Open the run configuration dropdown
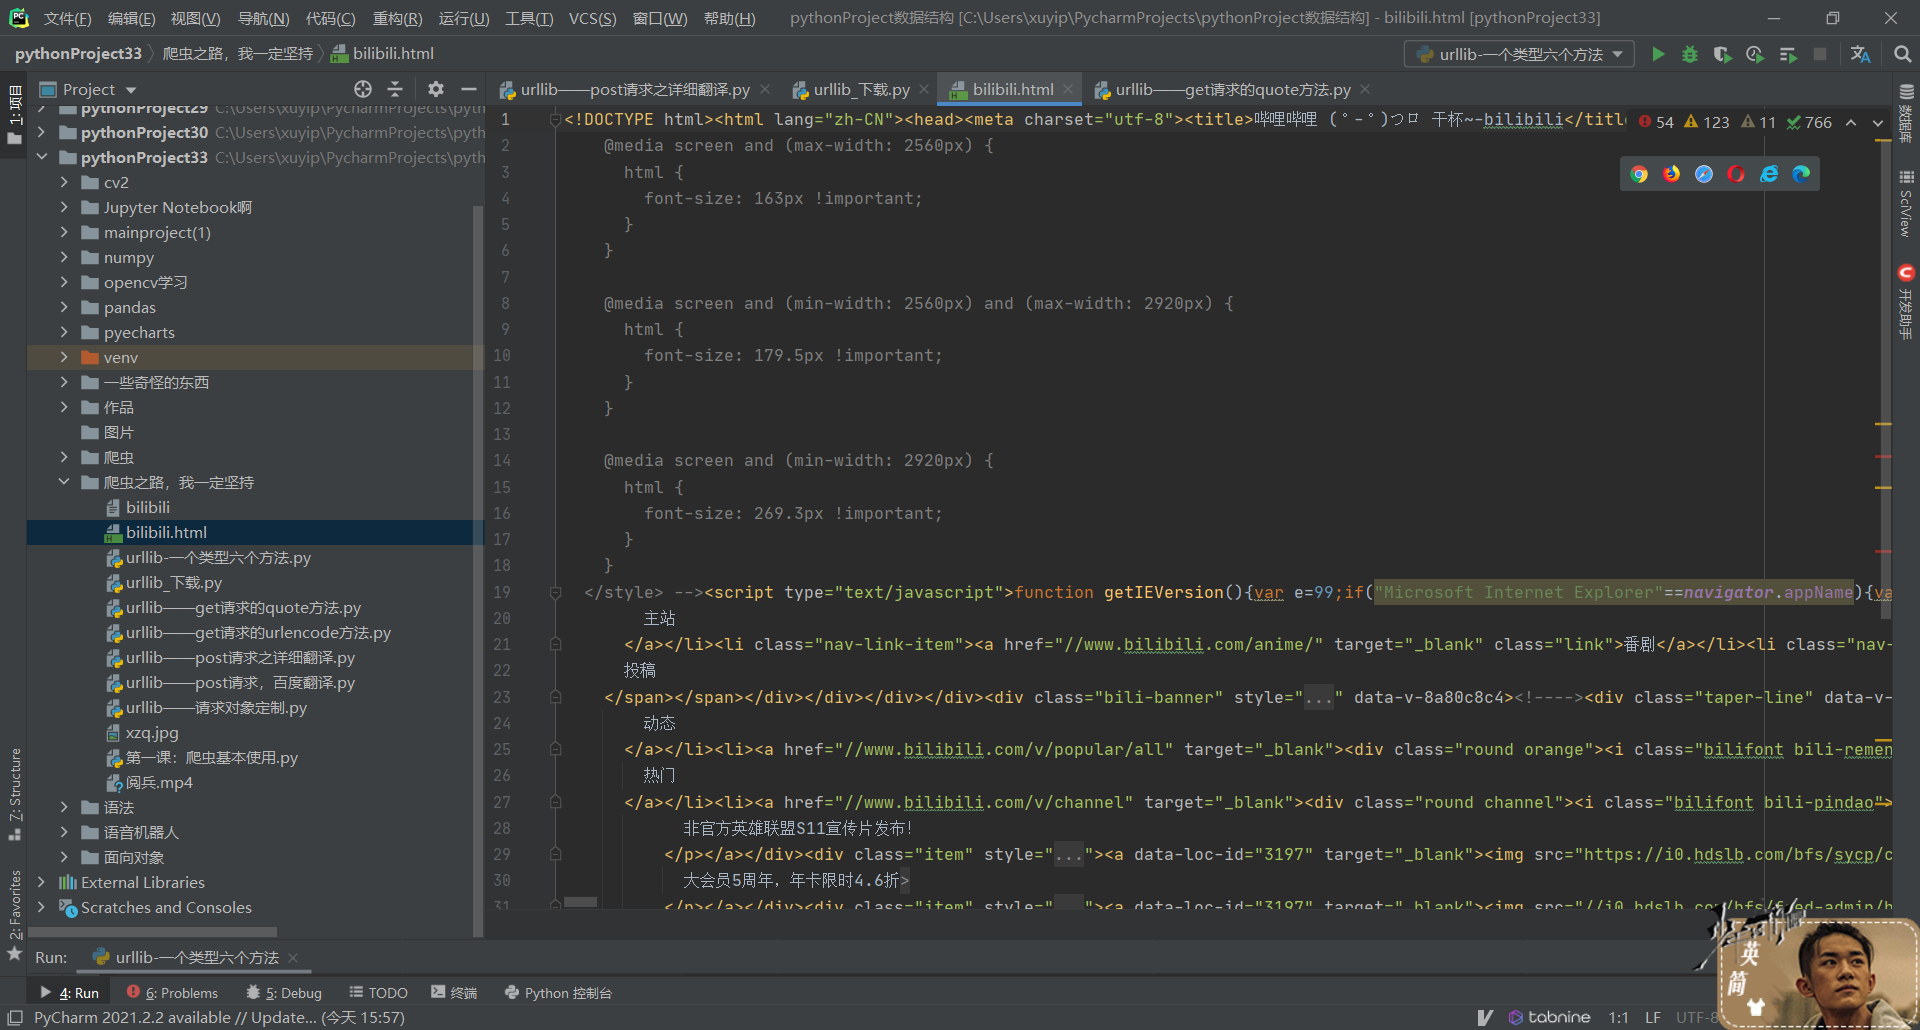Viewport: 1920px width, 1030px height. (1519, 54)
